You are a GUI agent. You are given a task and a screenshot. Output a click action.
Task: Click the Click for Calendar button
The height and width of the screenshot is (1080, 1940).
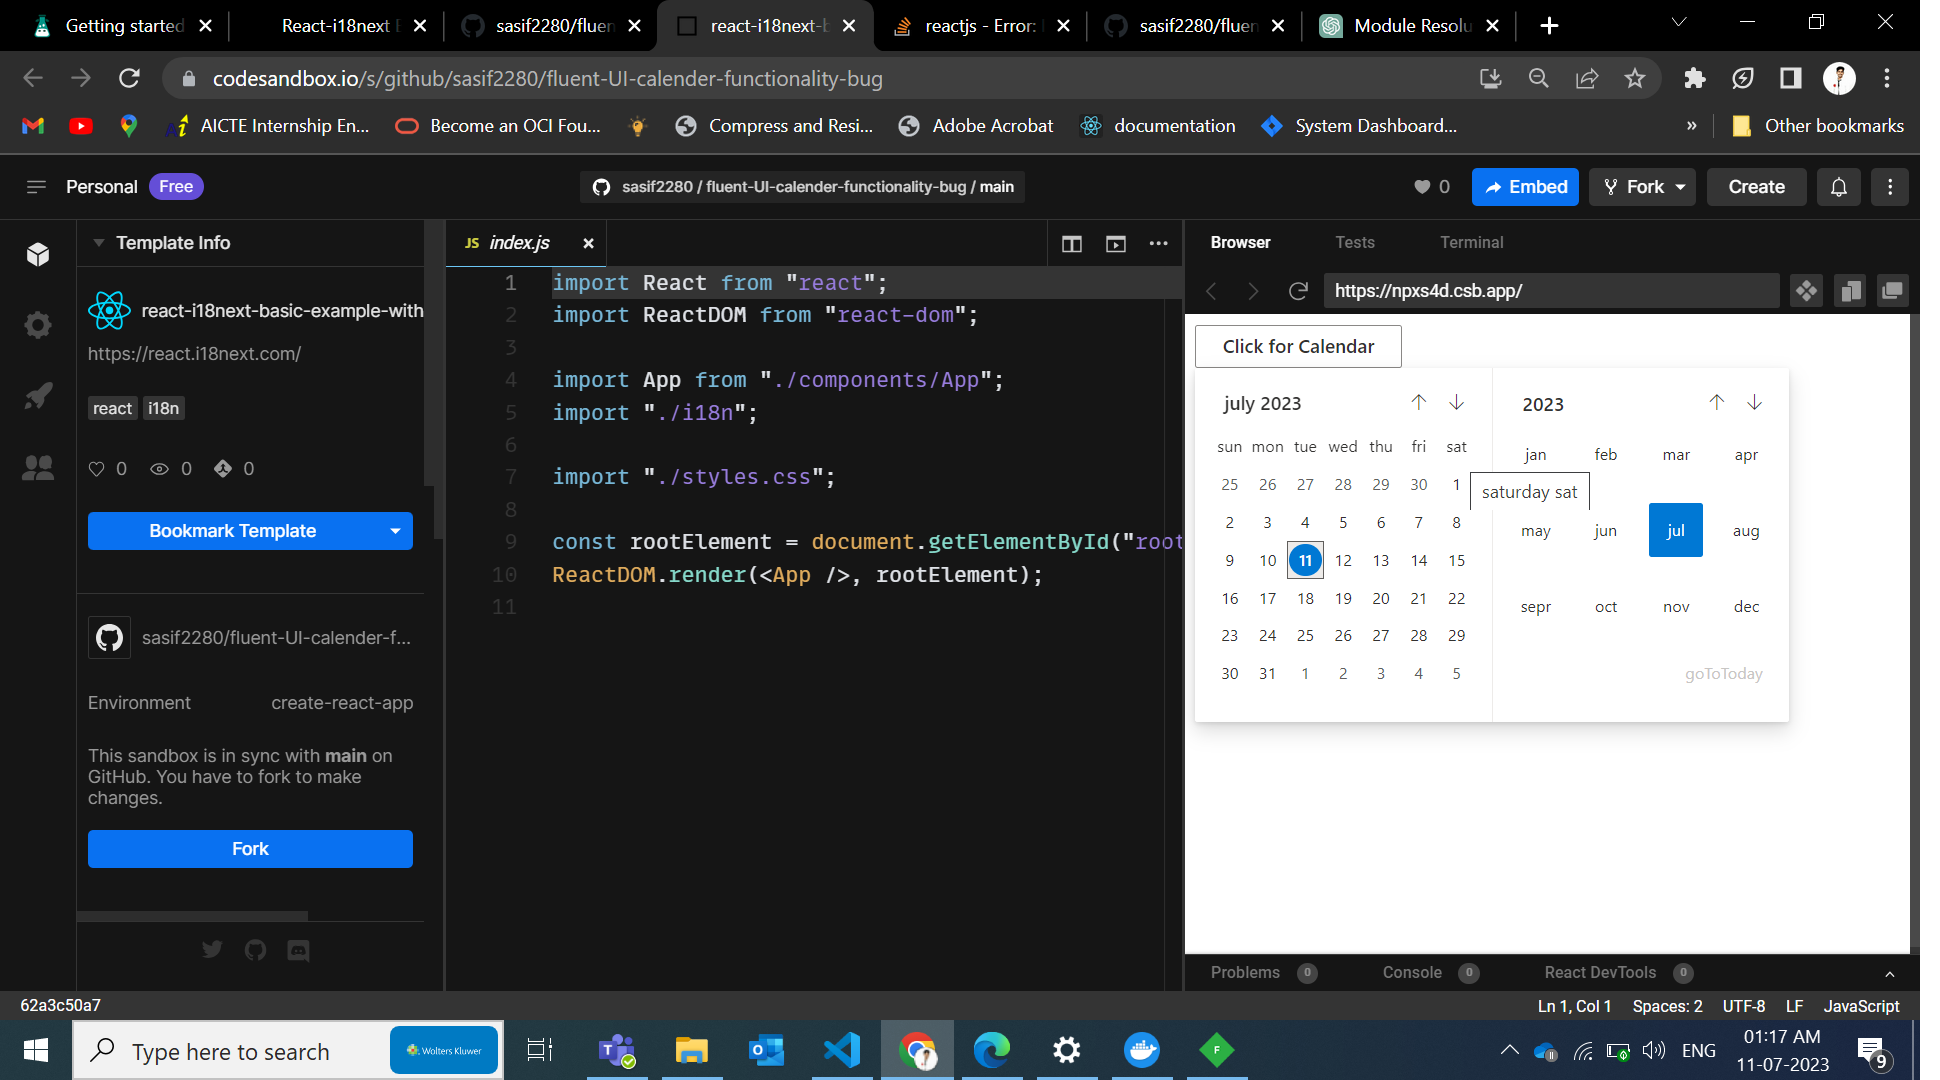point(1297,346)
